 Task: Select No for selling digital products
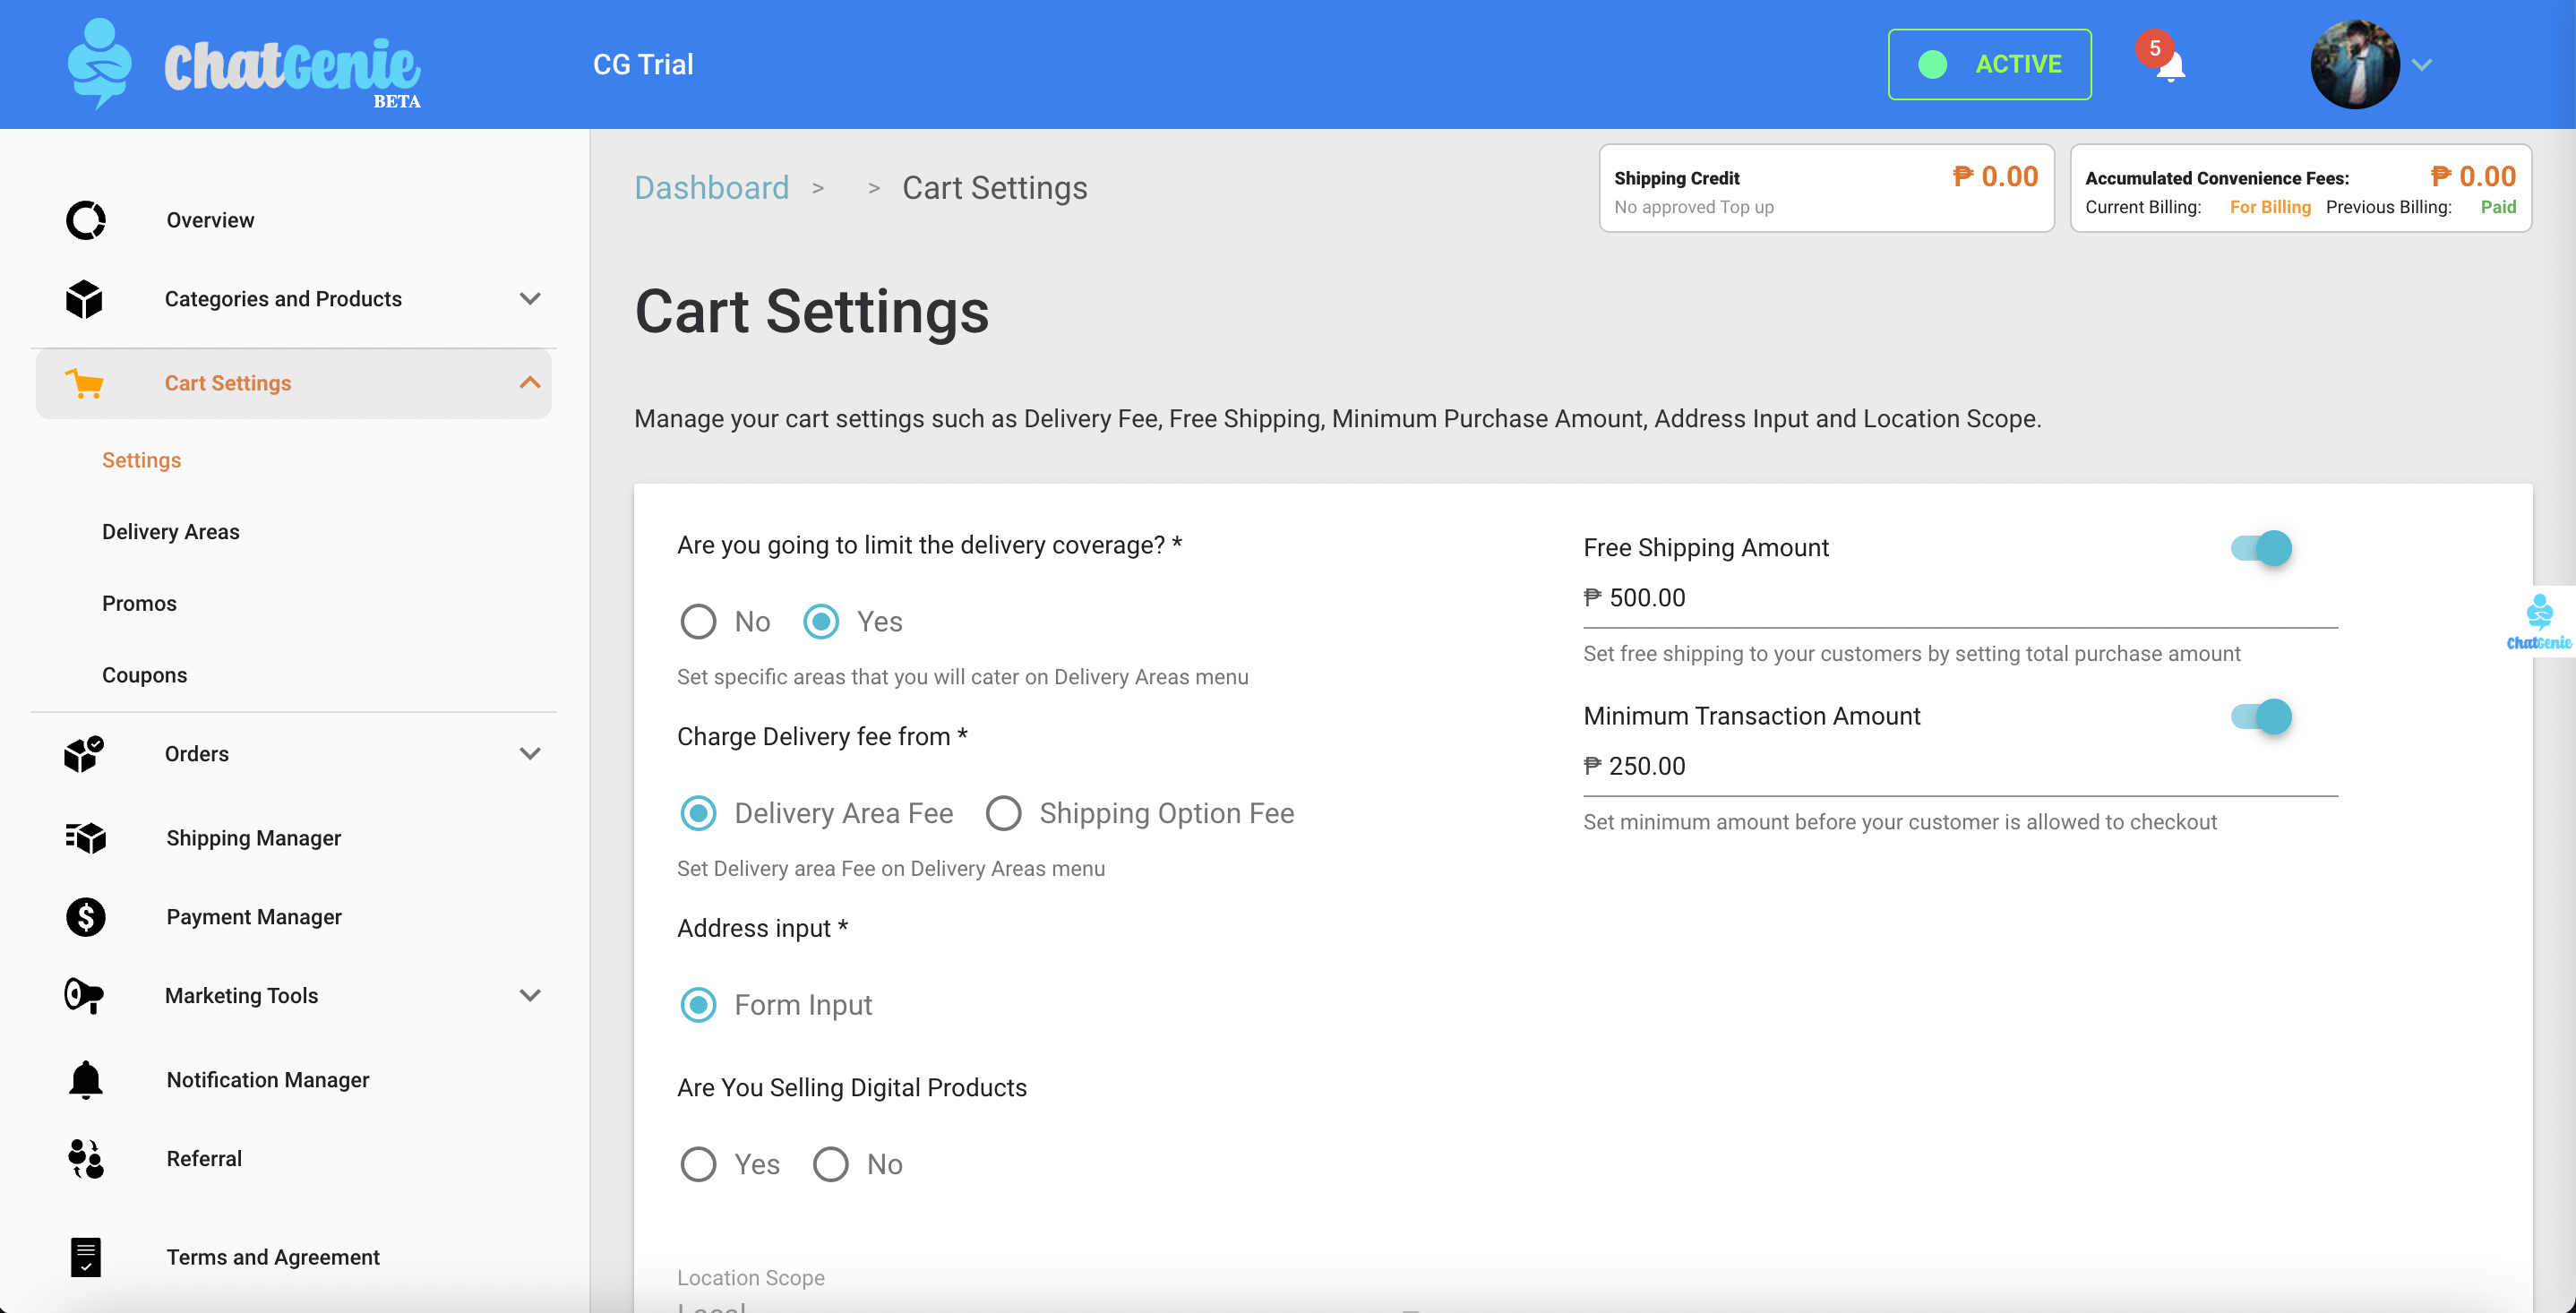click(830, 1164)
